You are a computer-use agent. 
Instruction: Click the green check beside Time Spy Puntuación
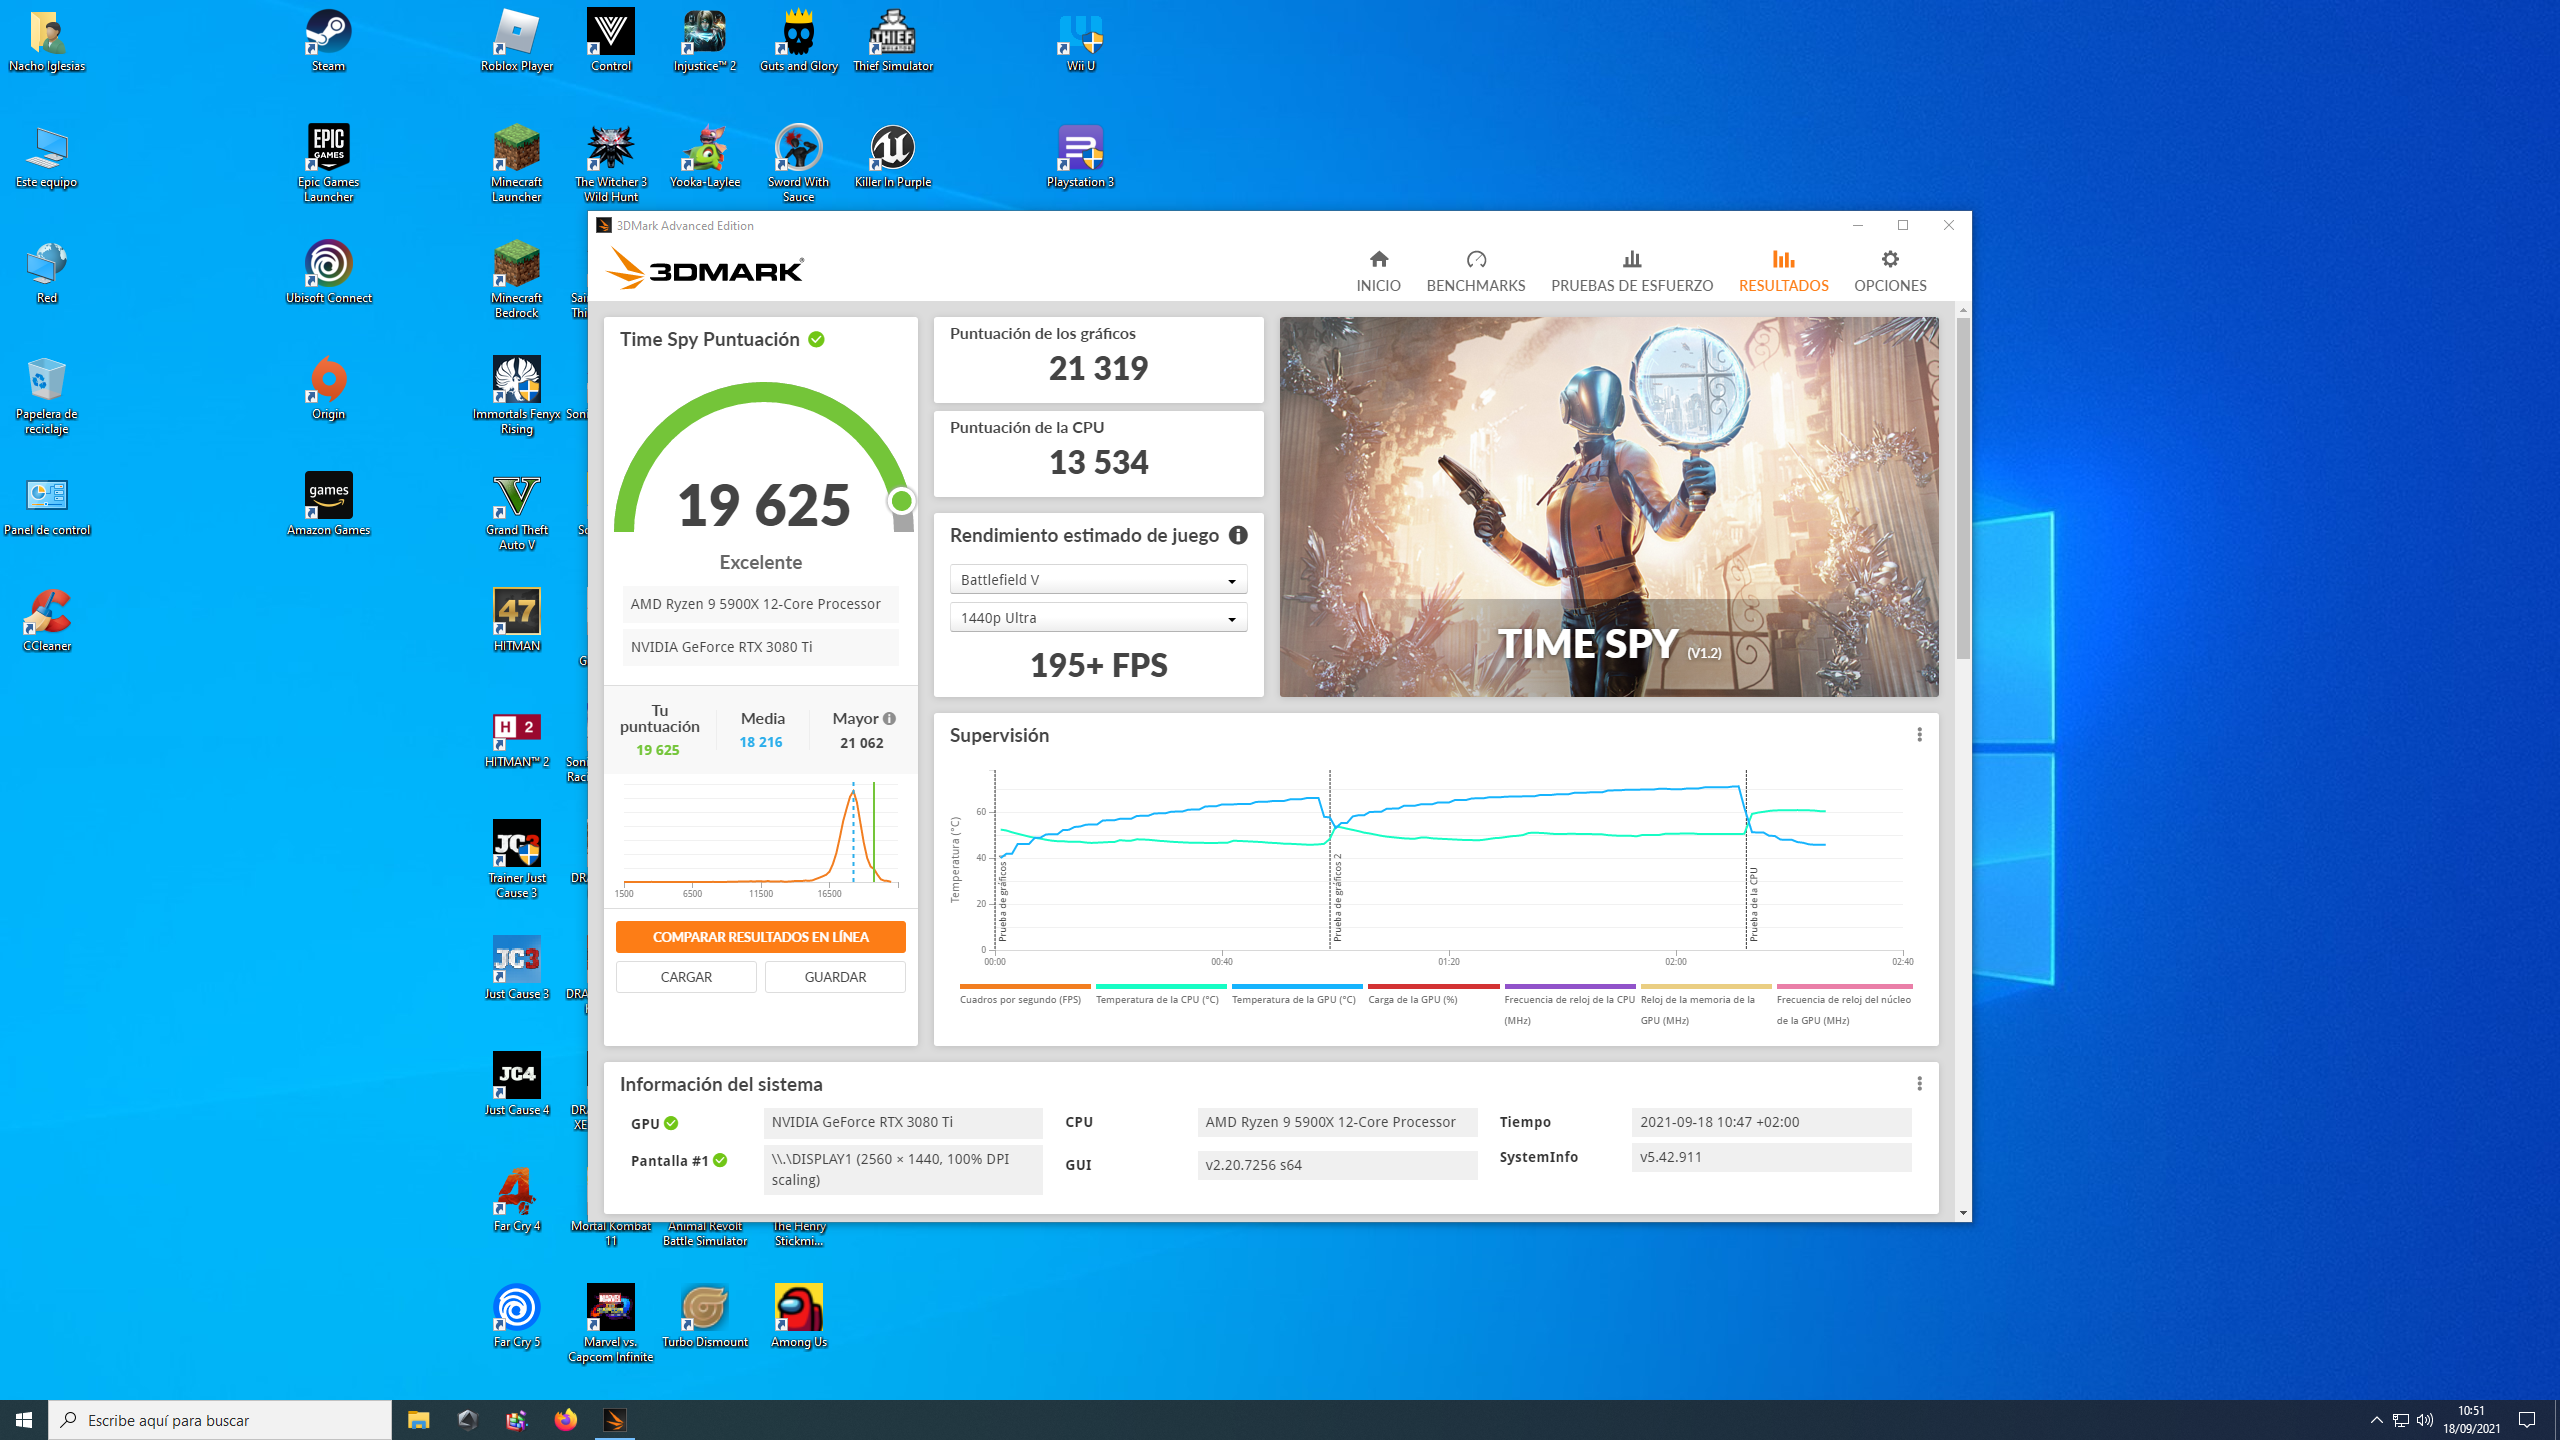click(816, 339)
